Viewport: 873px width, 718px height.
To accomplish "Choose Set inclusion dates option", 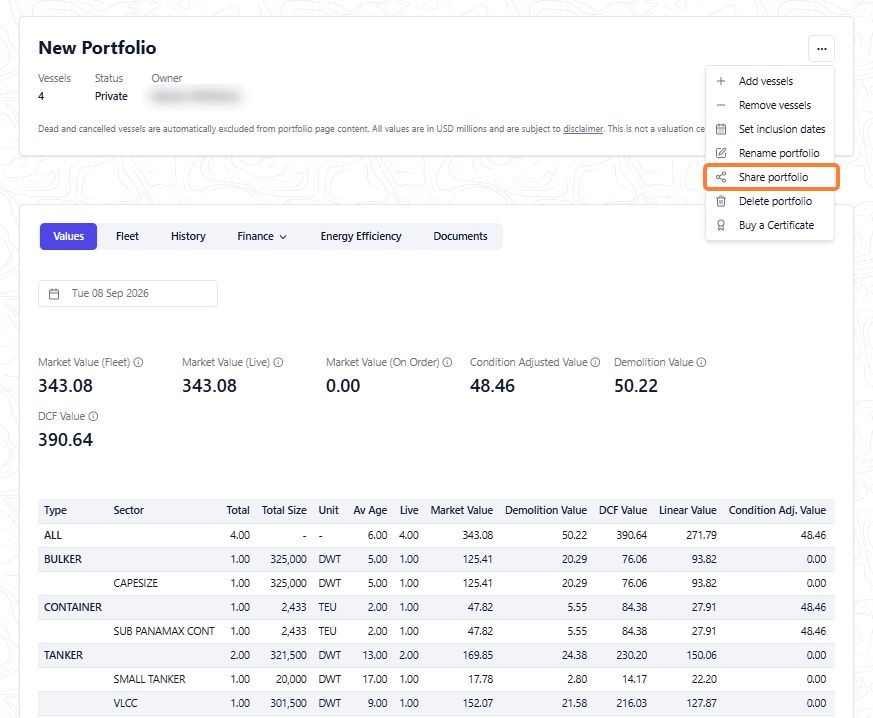I will point(769,129).
